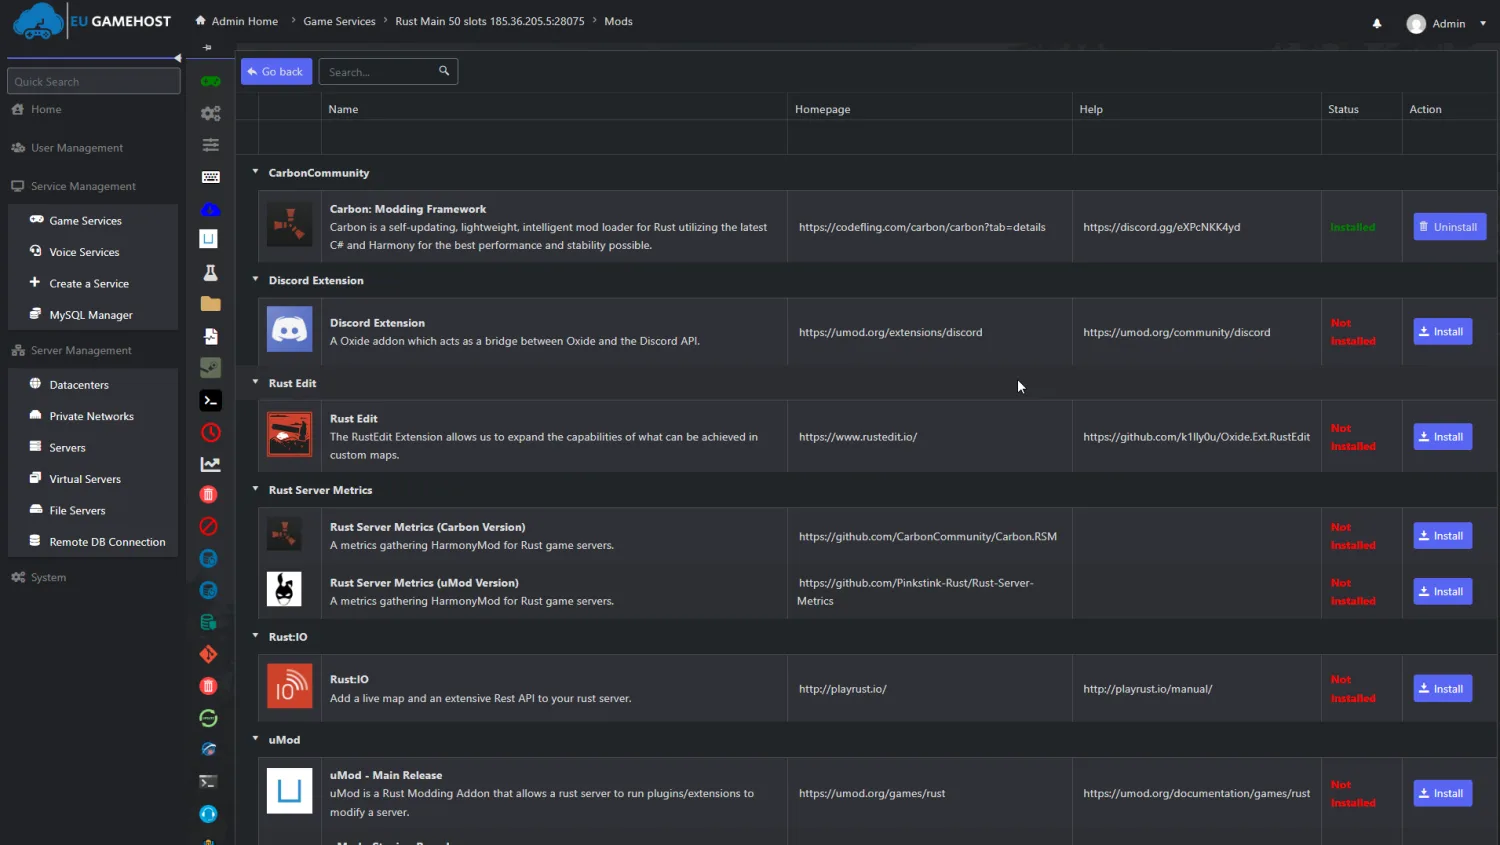Sort by the Status column header
This screenshot has width=1500, height=845.
coord(1343,109)
